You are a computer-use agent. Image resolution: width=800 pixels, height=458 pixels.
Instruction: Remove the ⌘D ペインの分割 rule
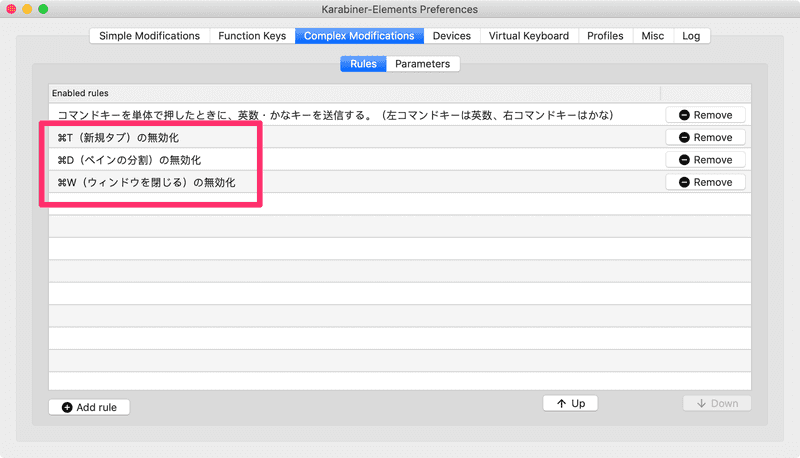(x=705, y=160)
